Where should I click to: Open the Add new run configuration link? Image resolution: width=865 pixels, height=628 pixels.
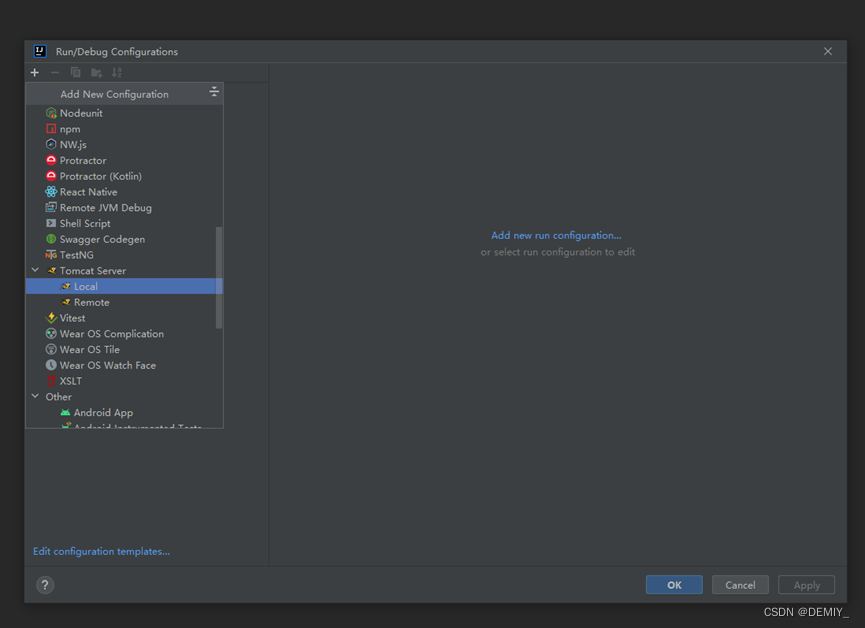pyautogui.click(x=556, y=236)
